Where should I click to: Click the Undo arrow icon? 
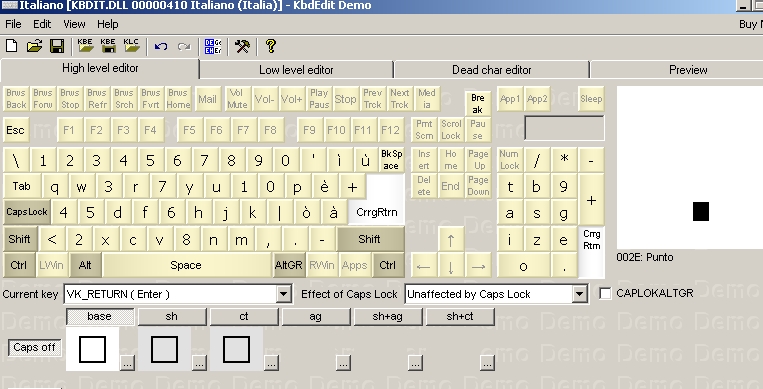[161, 46]
